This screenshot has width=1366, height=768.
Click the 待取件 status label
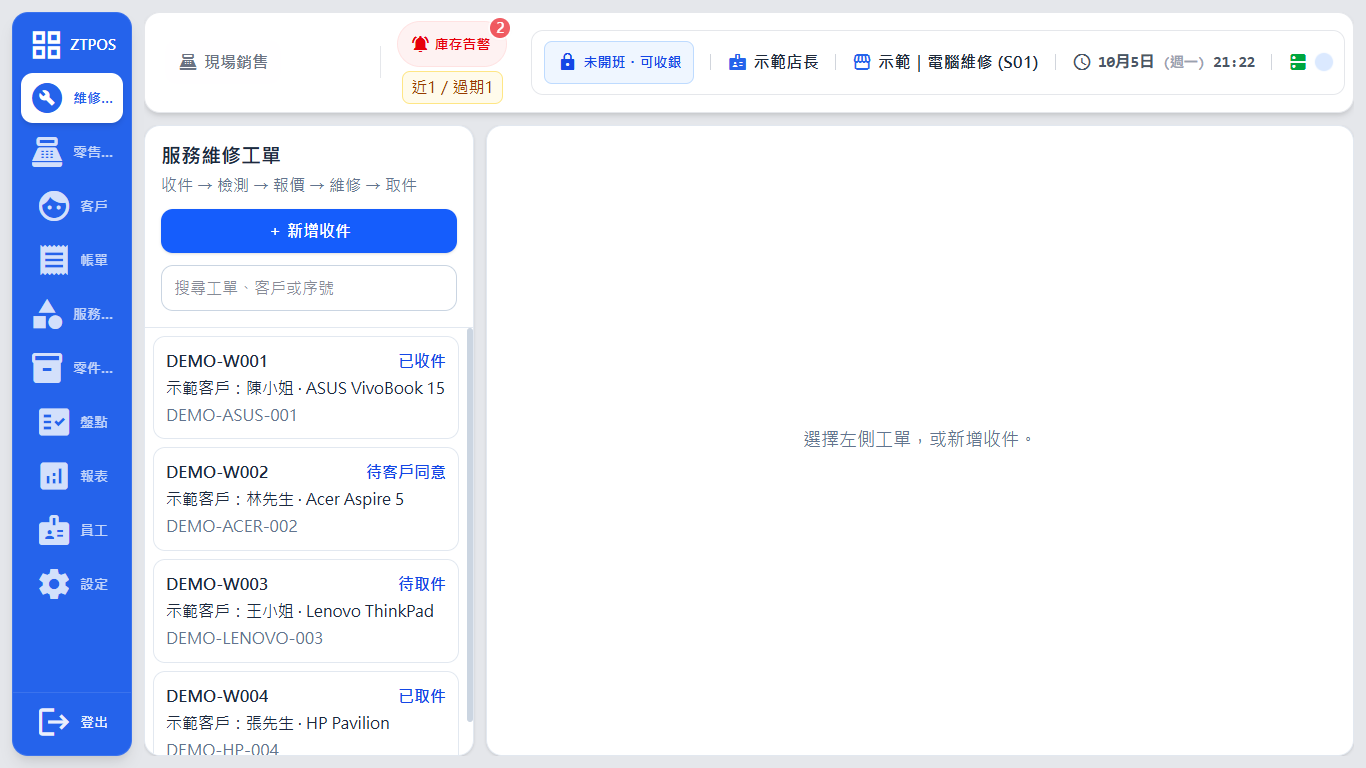[422, 584]
